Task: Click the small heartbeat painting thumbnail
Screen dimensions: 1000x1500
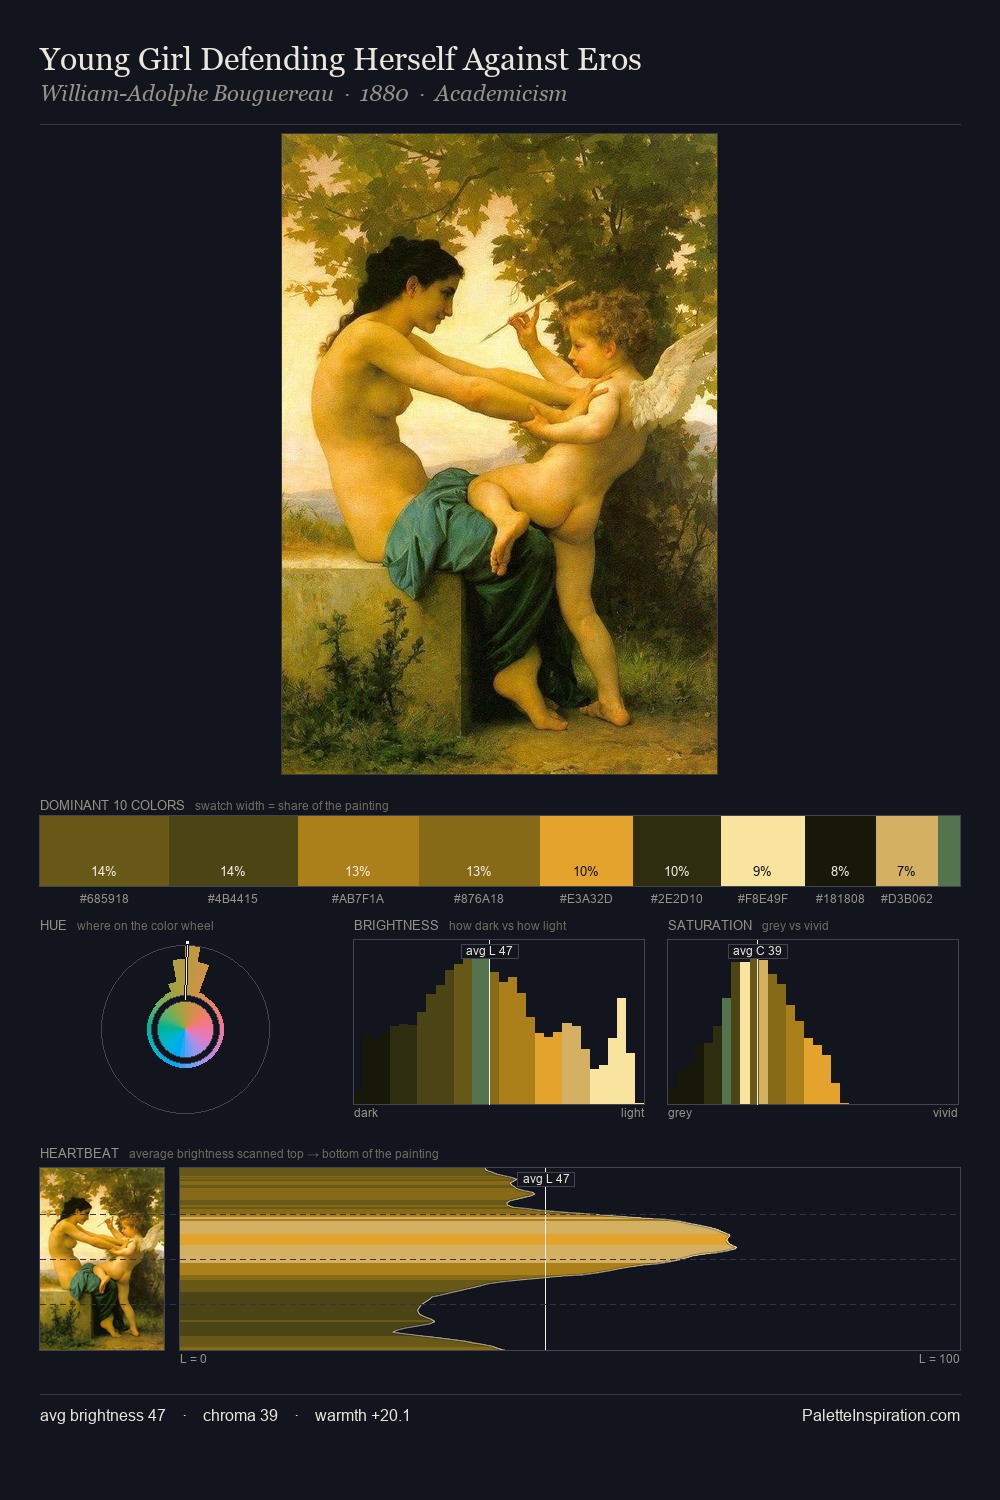Action: pos(102,1259)
